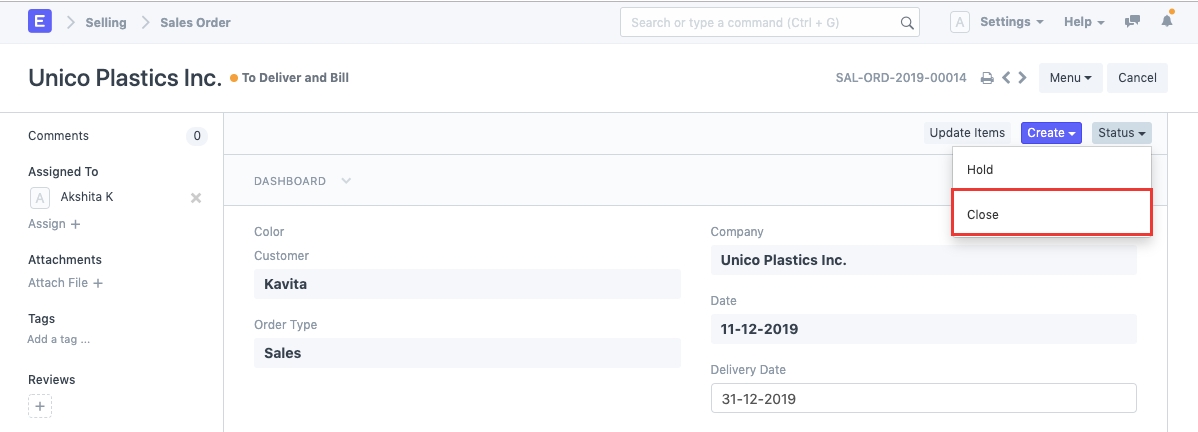Open the Settings dropdown
1198x432 pixels.
tap(1011, 21)
